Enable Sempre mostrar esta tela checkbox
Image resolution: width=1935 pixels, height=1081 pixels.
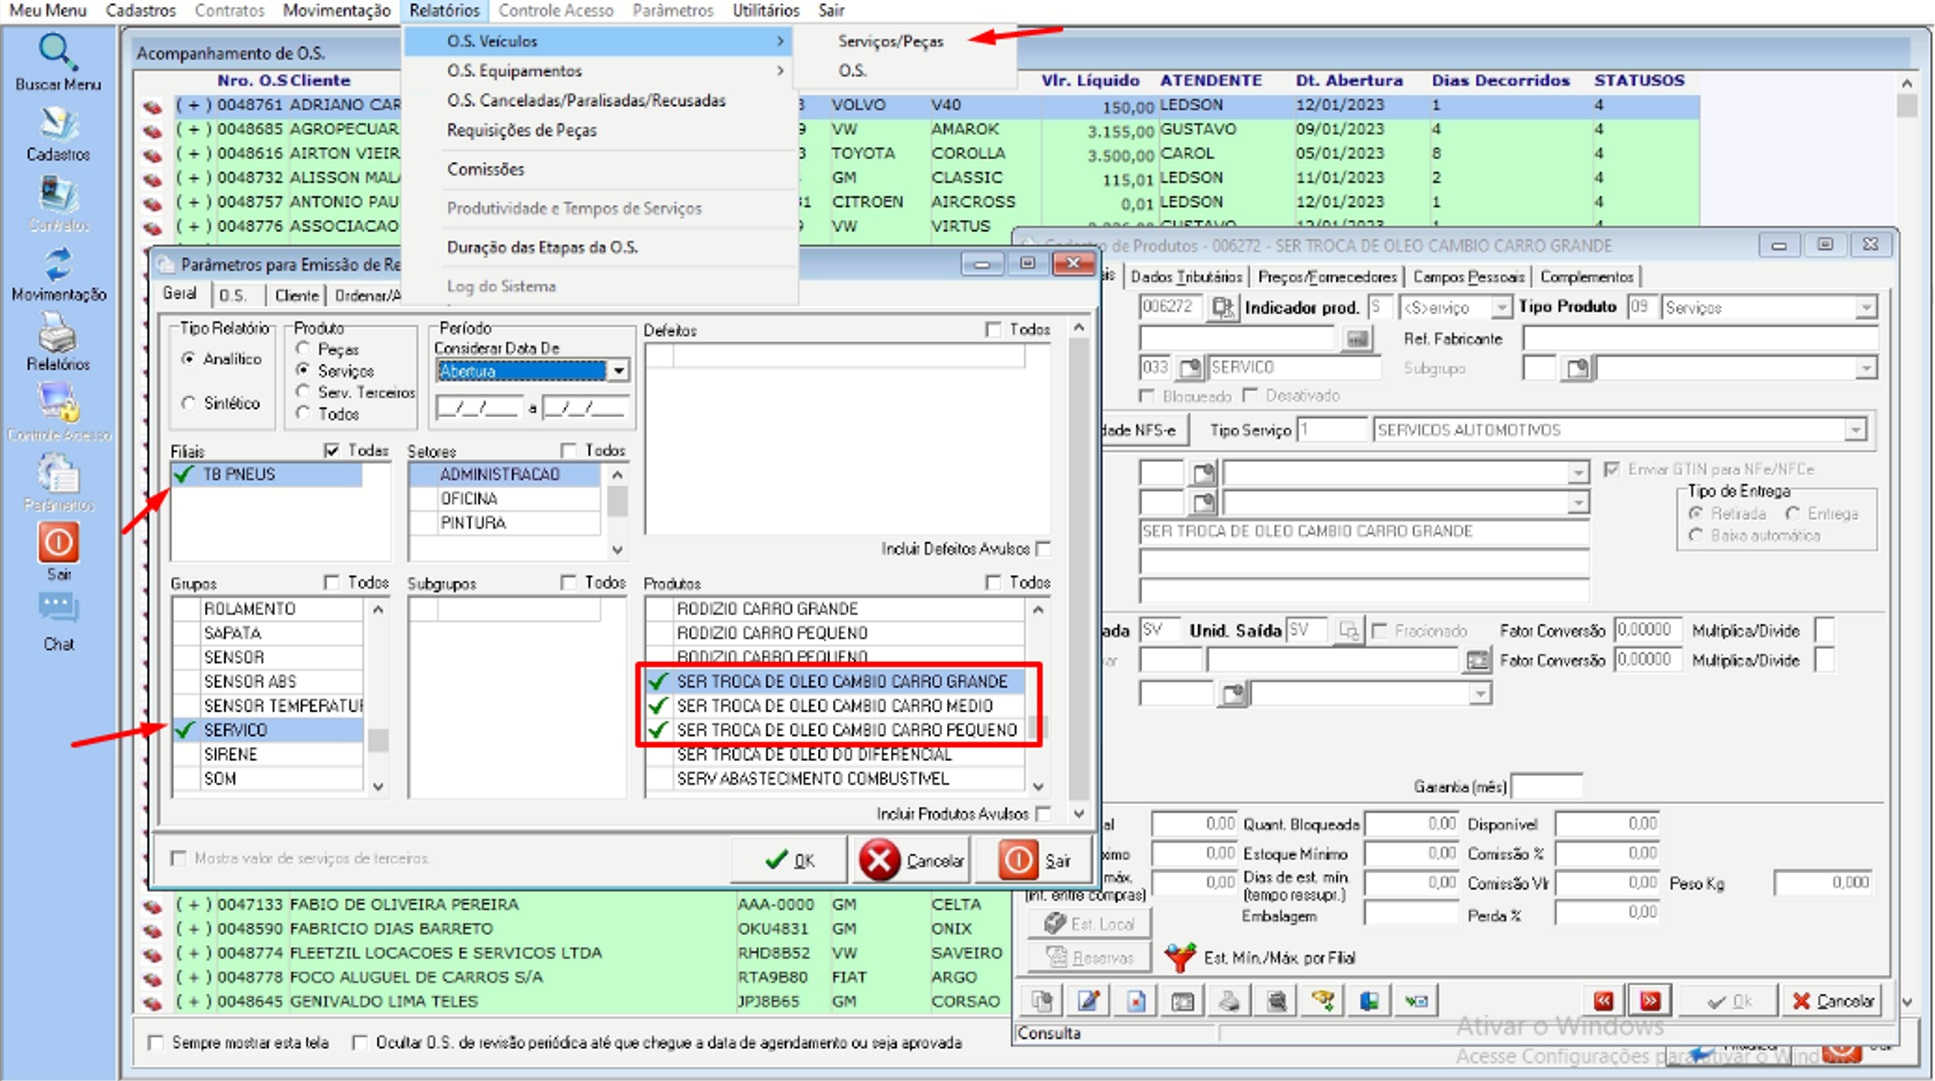coord(155,1042)
